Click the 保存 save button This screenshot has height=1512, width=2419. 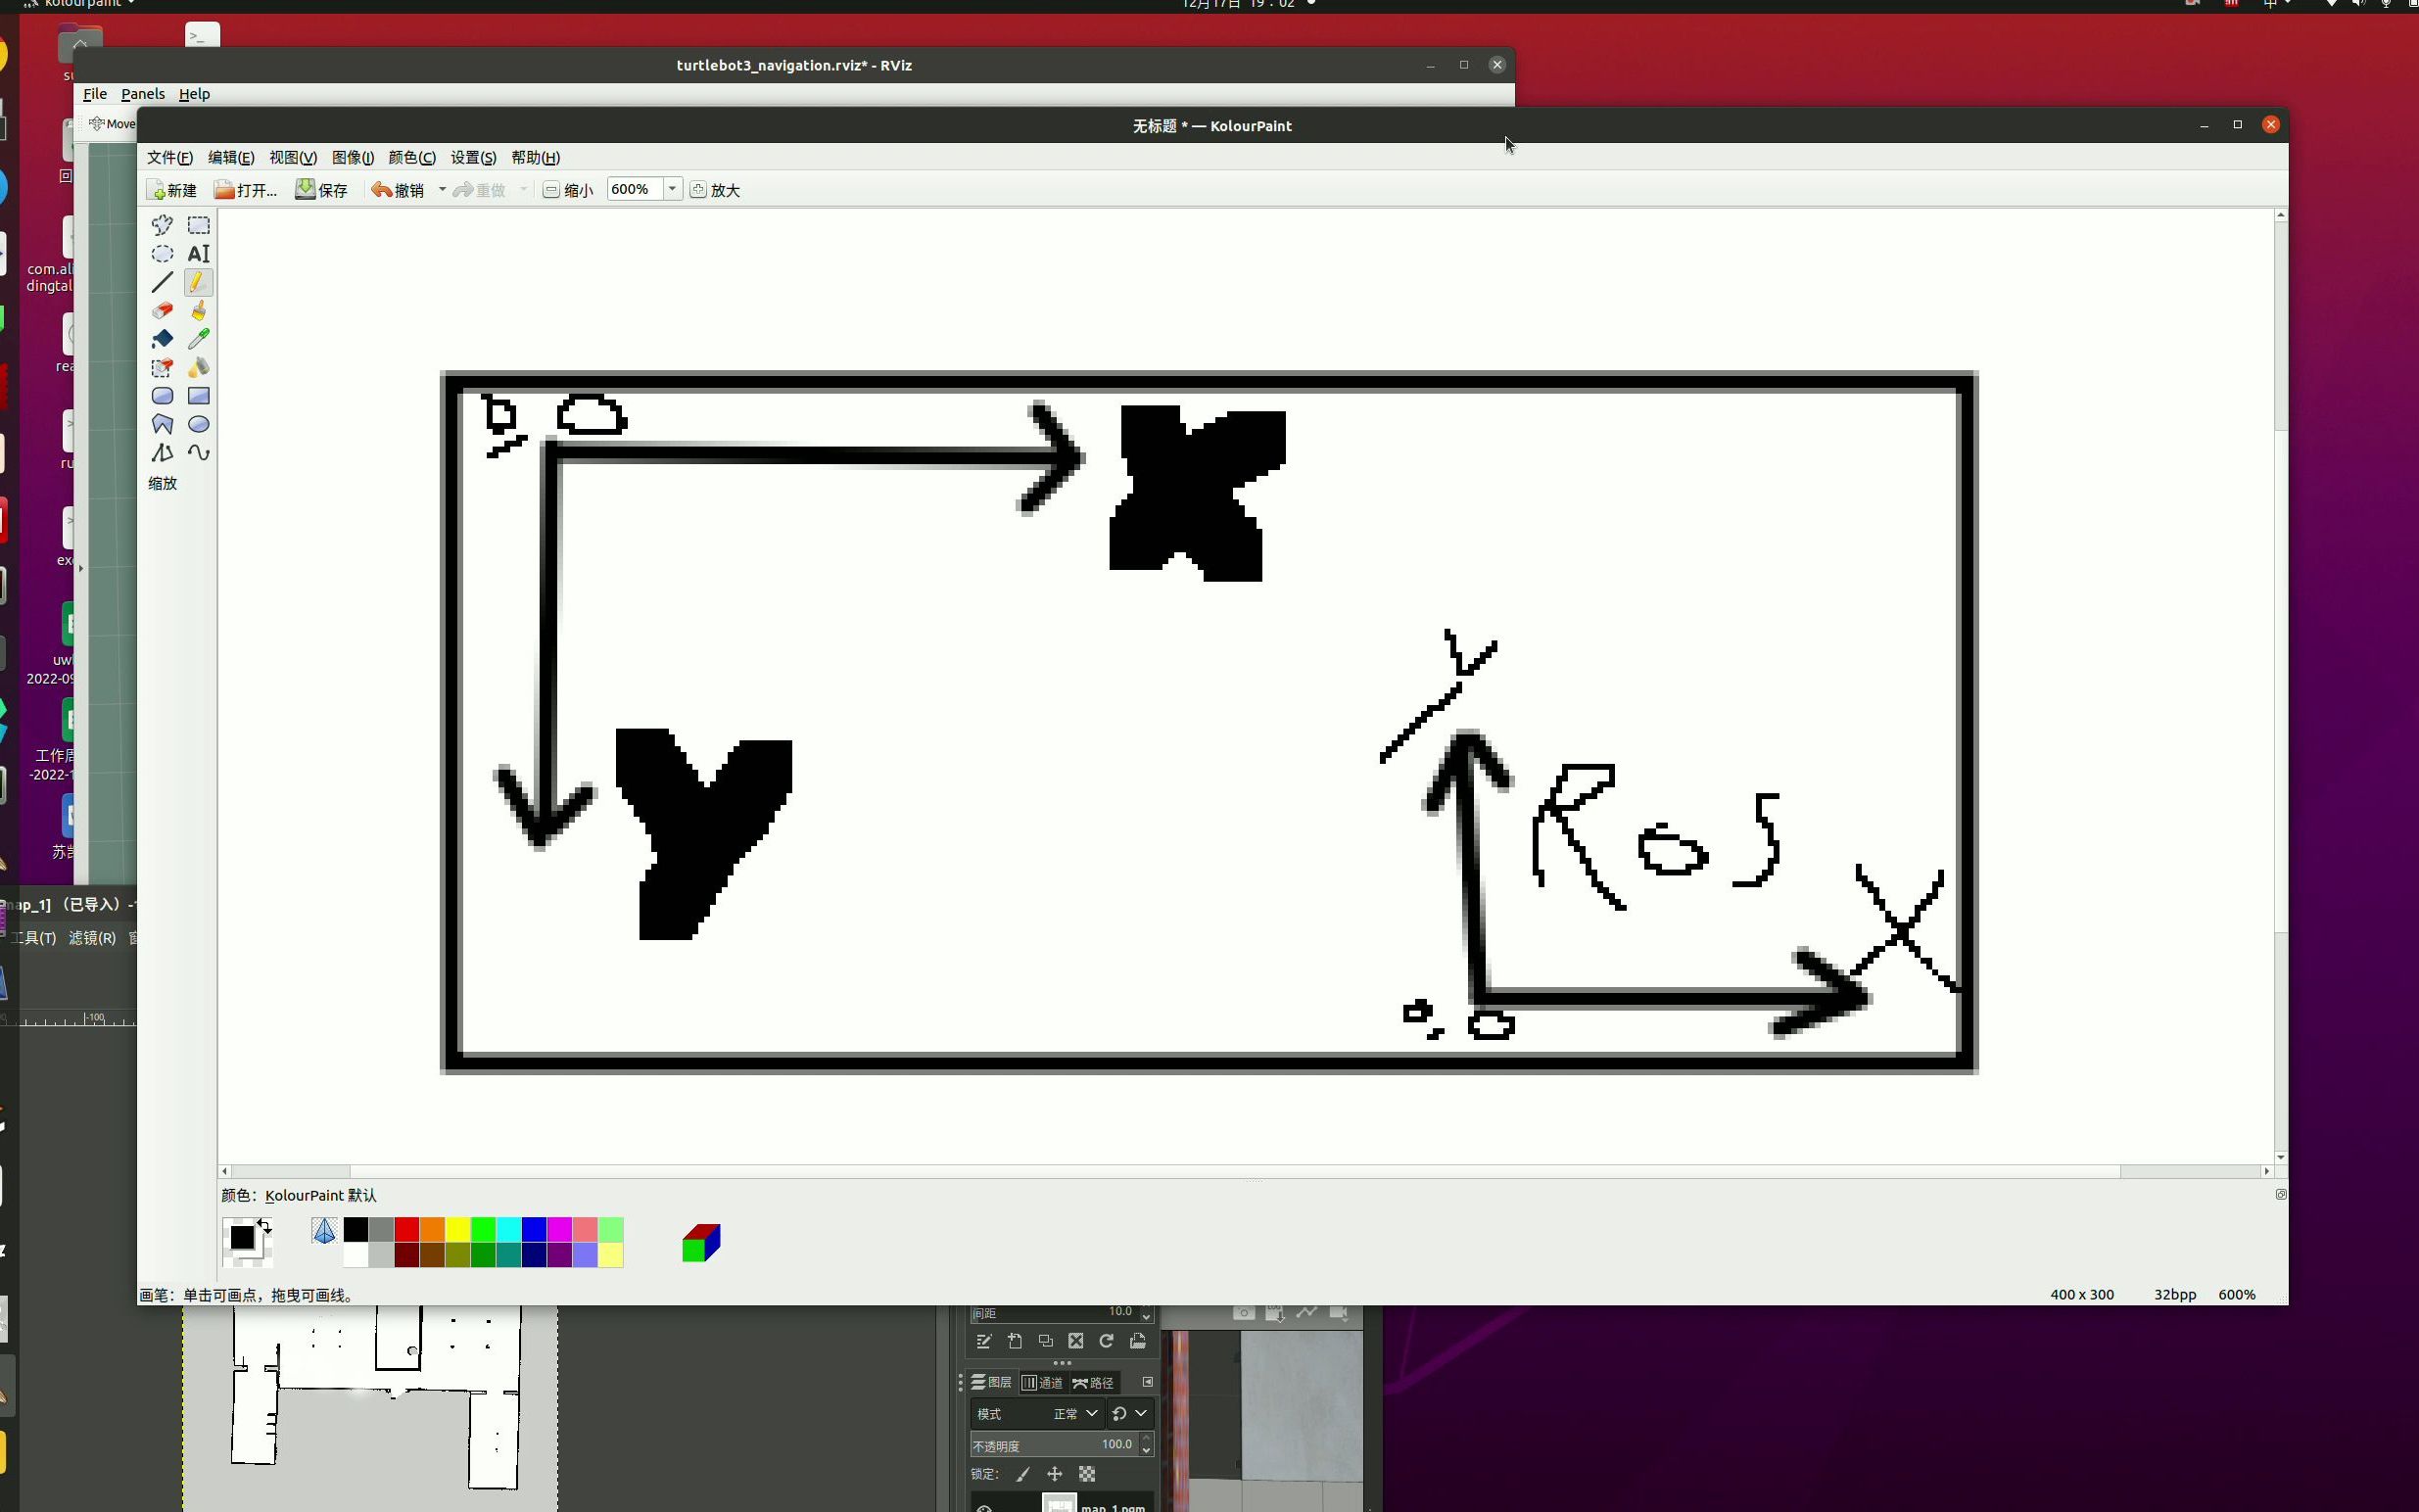click(x=321, y=190)
